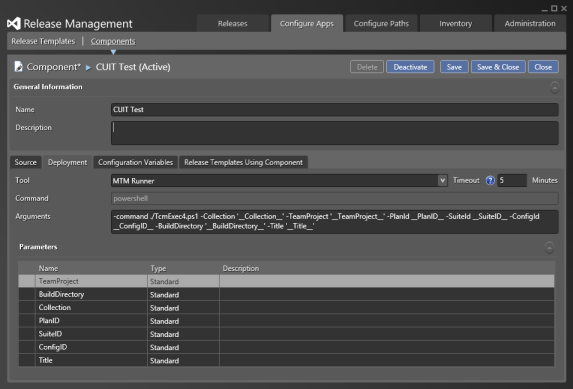Viewport: 573px width, 389px height.
Task: Click the Save button
Action: pos(454,67)
